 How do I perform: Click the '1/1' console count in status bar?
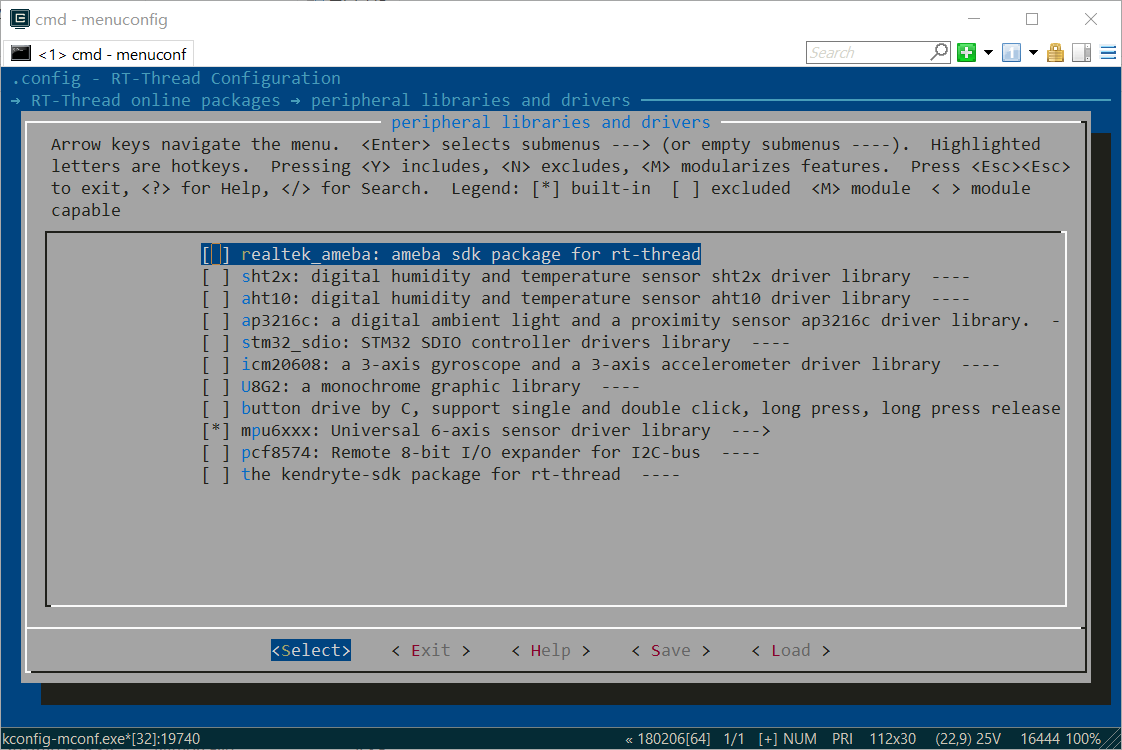(x=734, y=739)
